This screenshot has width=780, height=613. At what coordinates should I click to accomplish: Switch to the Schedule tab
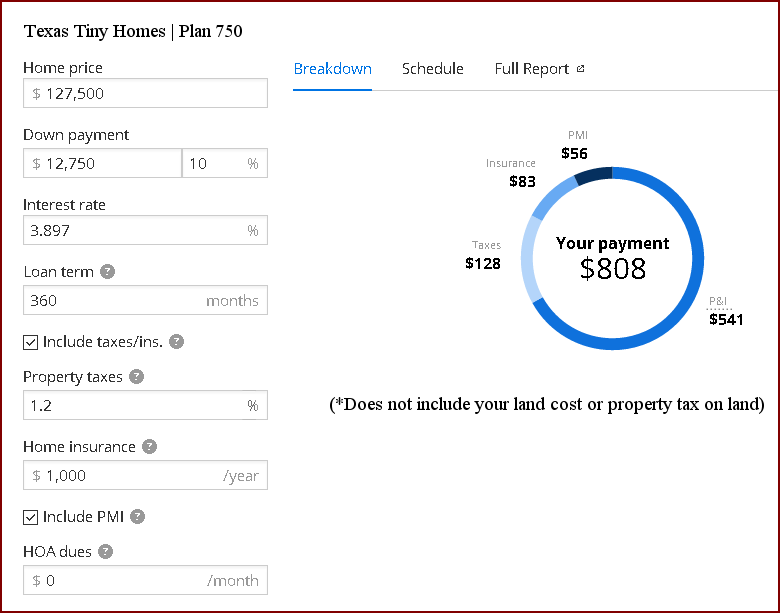coord(432,69)
